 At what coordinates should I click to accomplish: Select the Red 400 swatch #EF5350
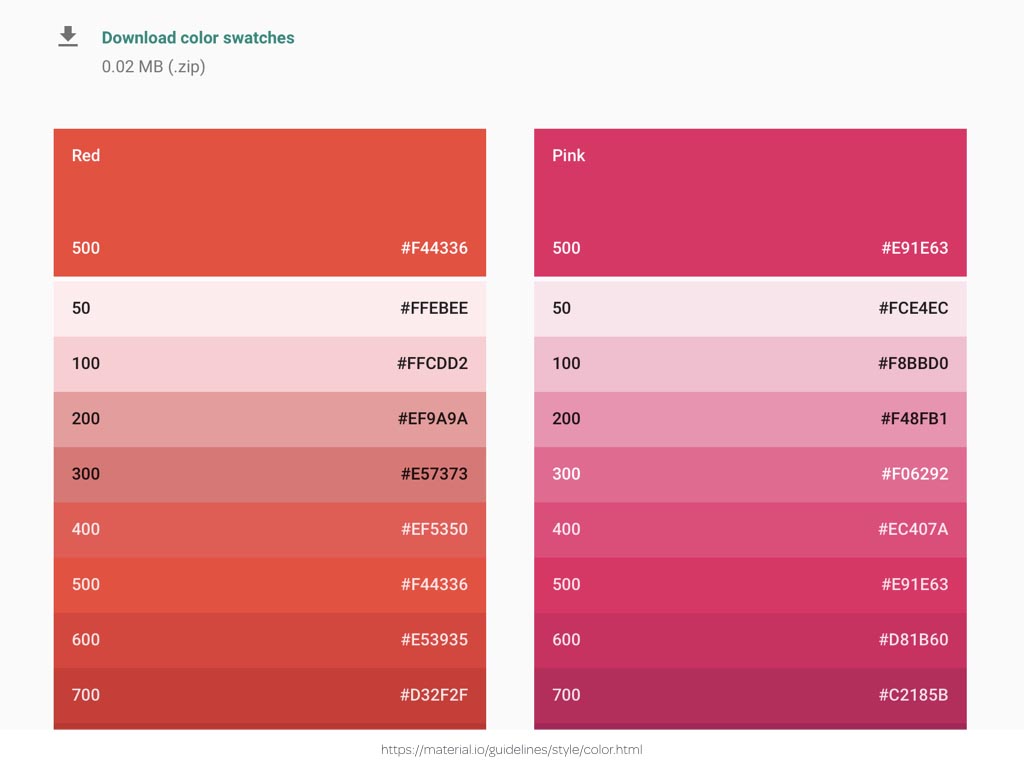pyautogui.click(x=270, y=530)
